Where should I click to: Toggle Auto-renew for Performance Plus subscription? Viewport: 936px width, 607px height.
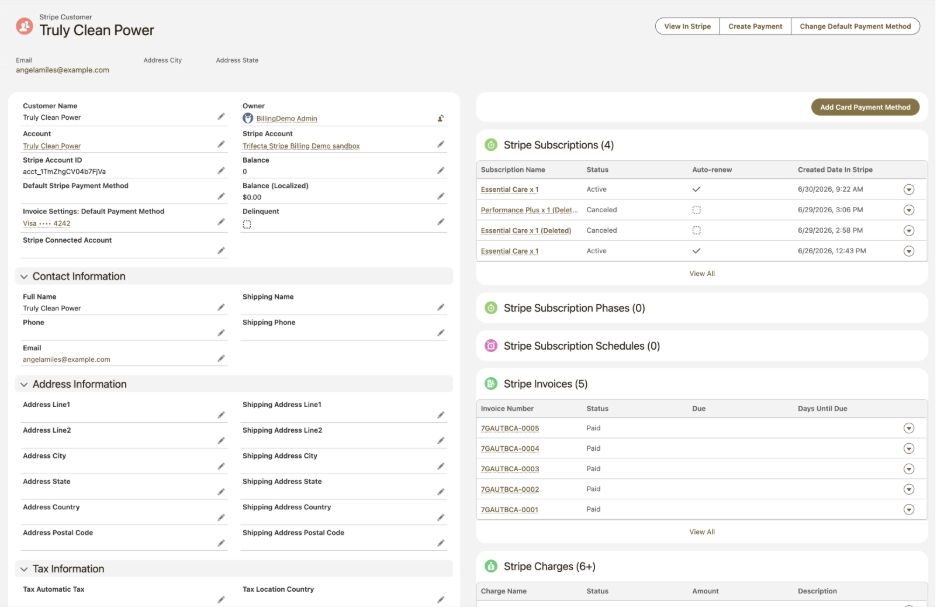coord(697,210)
